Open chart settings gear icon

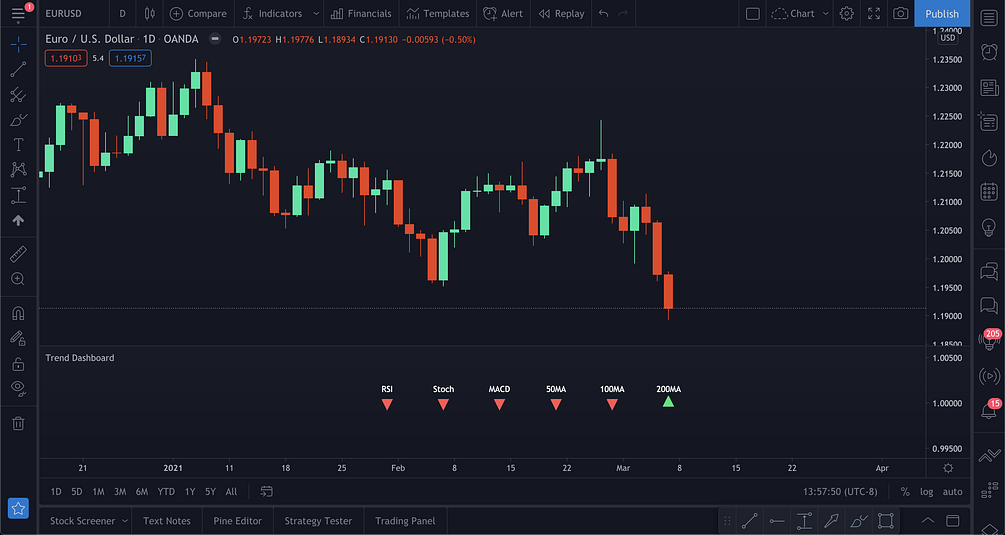pos(847,14)
